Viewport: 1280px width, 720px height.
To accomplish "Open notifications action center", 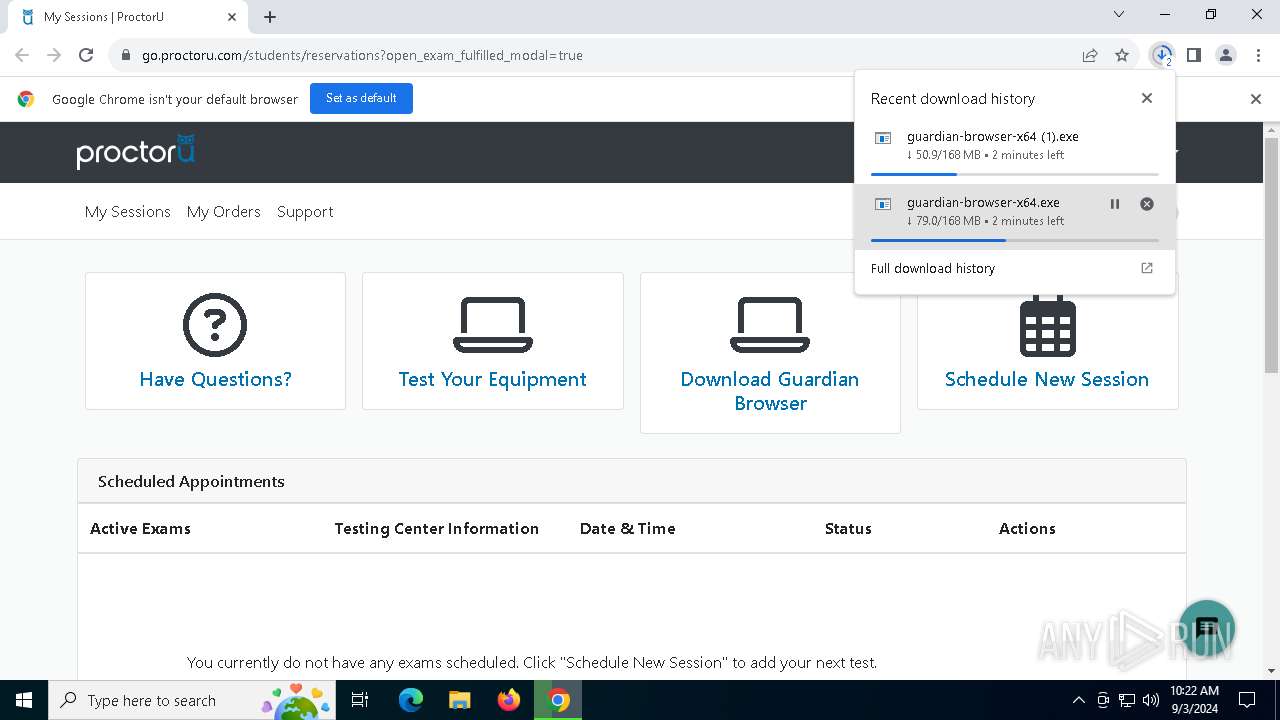I will point(1247,700).
